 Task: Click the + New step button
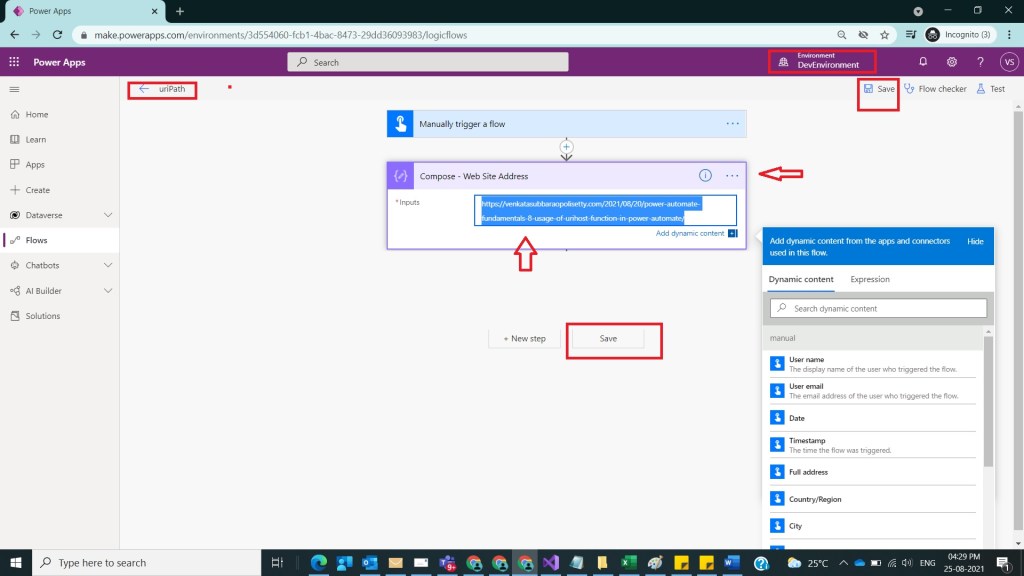(x=525, y=338)
